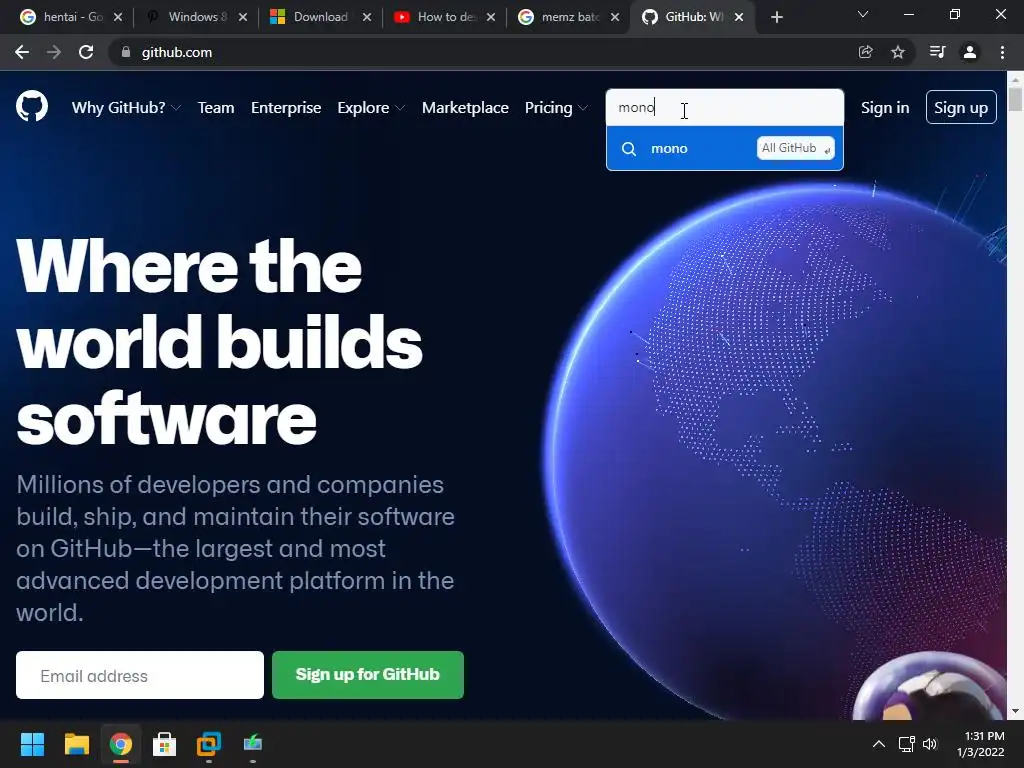Screen dimensions: 1024x768
Task: Open the clock and date panel
Action: click(982, 744)
